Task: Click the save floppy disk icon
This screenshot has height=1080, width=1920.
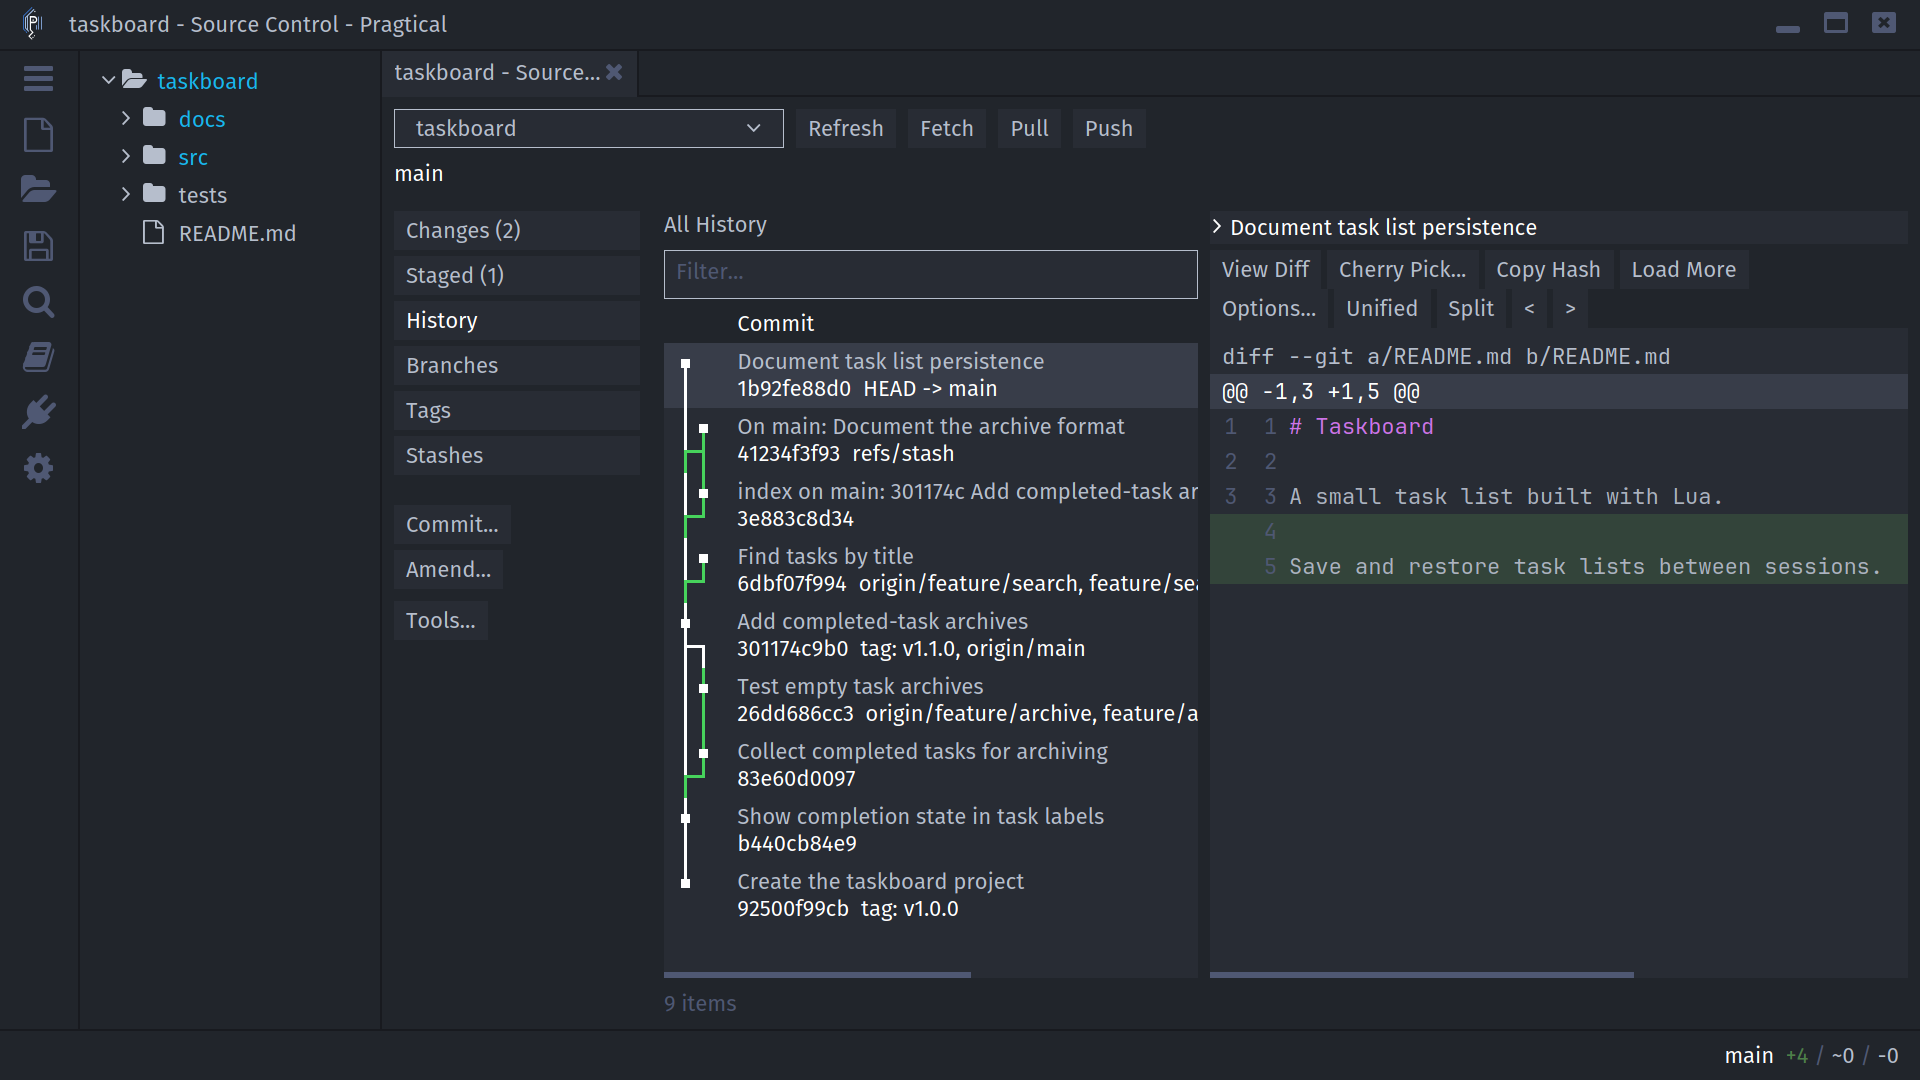Action: tap(38, 246)
